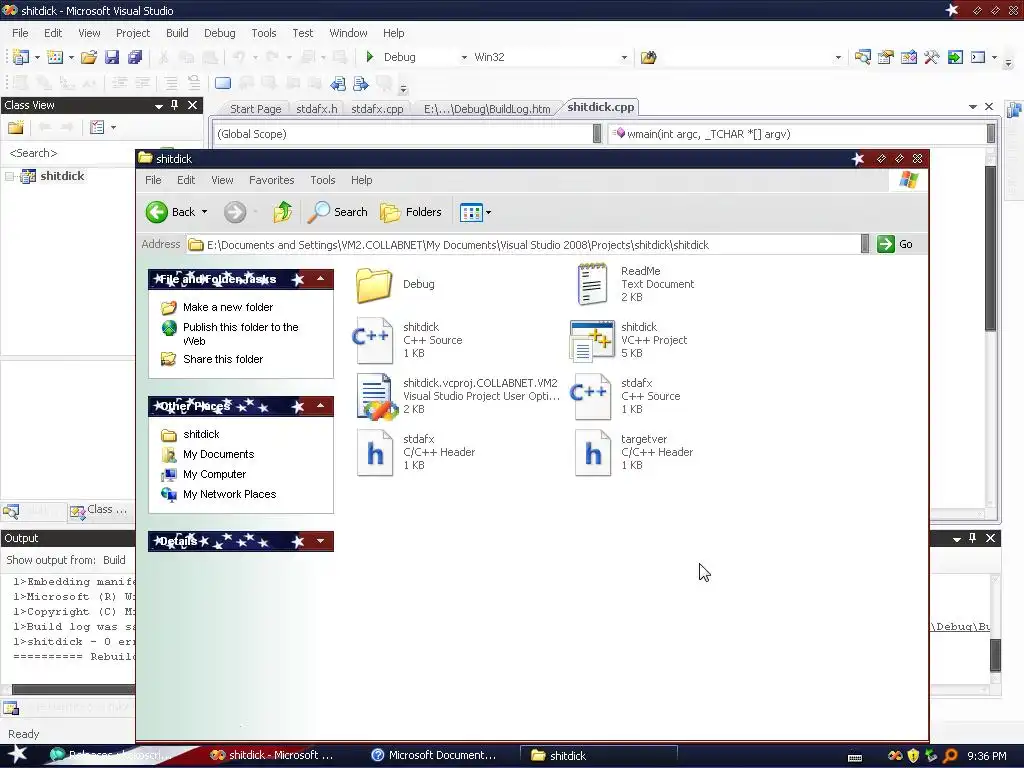Open Debug configuration dropdown
The width and height of the screenshot is (1024, 768).
[464, 57]
